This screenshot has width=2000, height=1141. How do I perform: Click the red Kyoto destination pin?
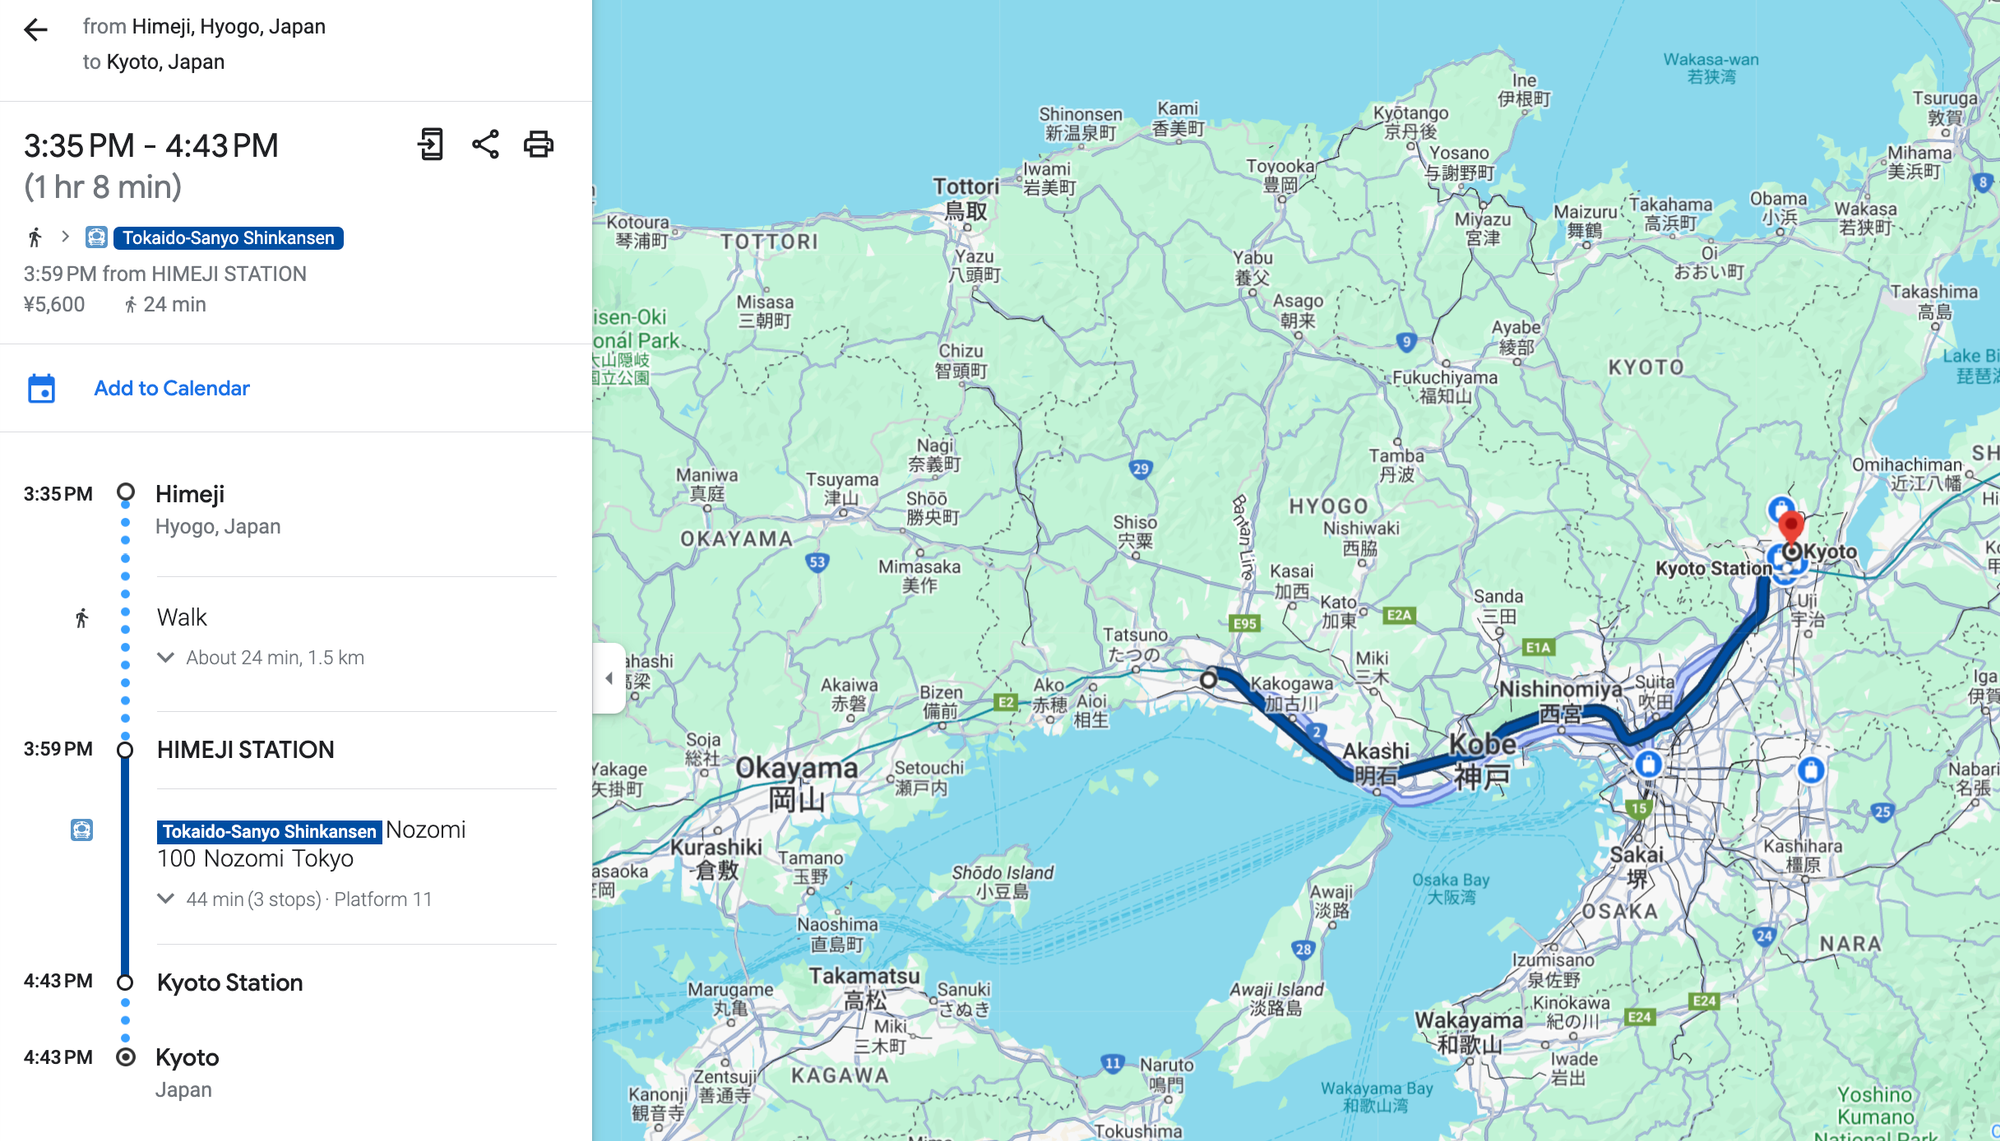coord(1791,526)
